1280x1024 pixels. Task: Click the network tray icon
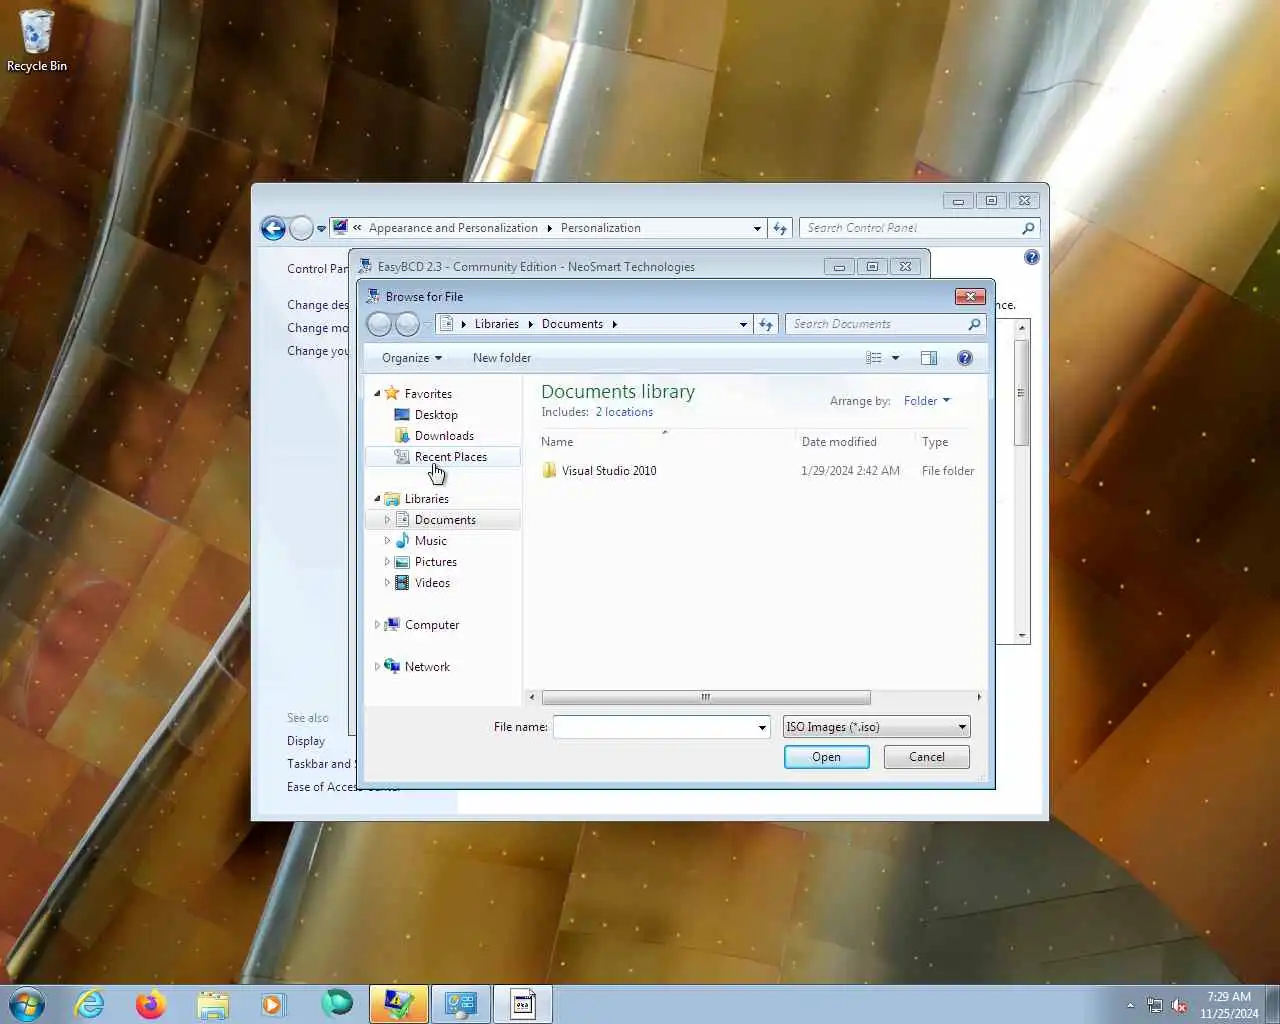(x=1155, y=1005)
